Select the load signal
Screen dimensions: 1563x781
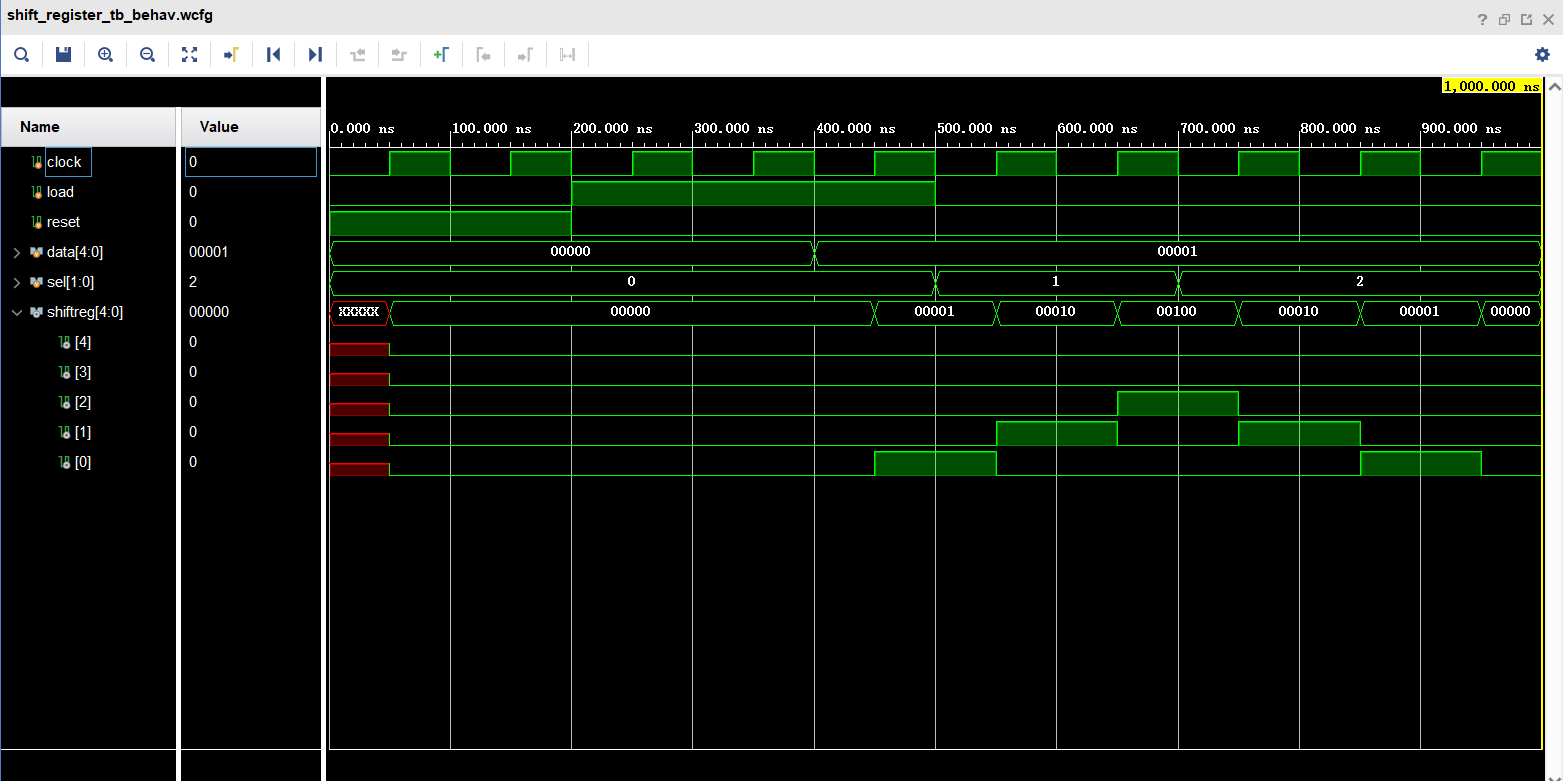click(x=60, y=192)
